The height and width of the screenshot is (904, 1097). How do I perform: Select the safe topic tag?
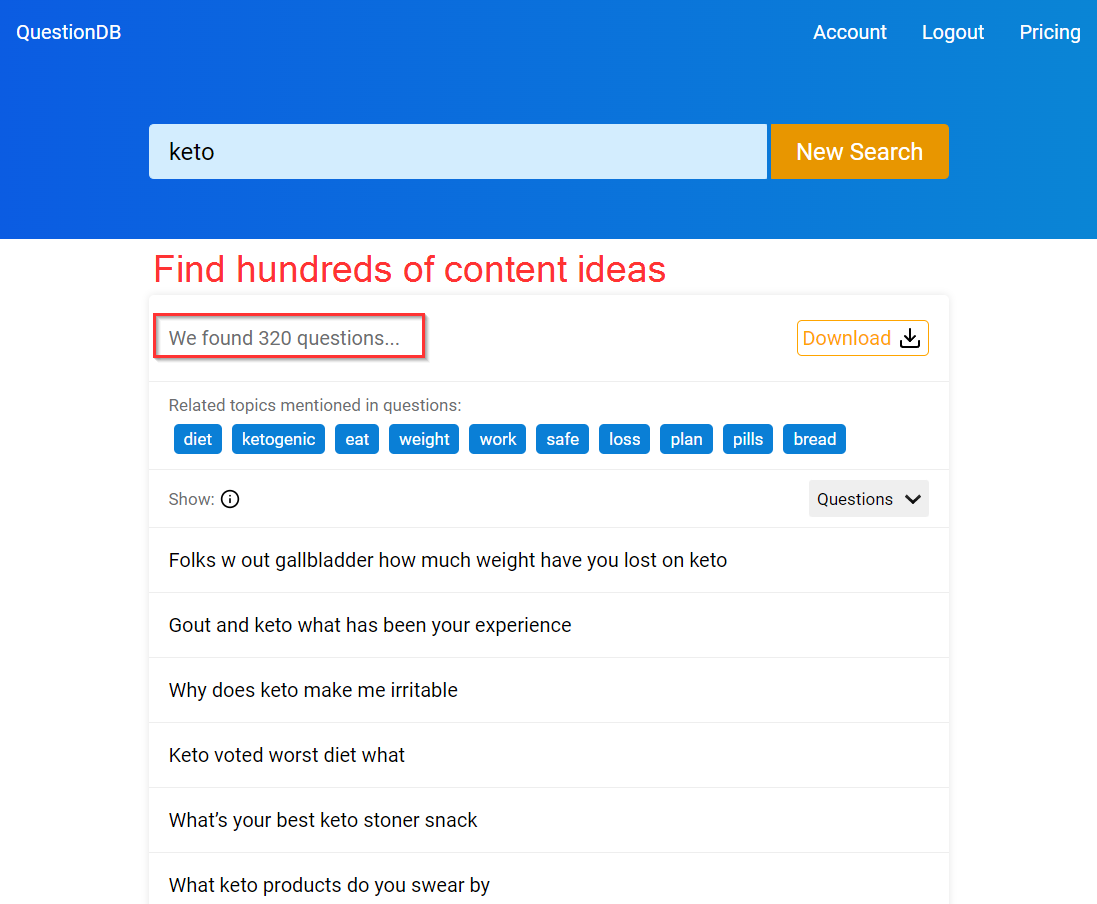click(562, 439)
